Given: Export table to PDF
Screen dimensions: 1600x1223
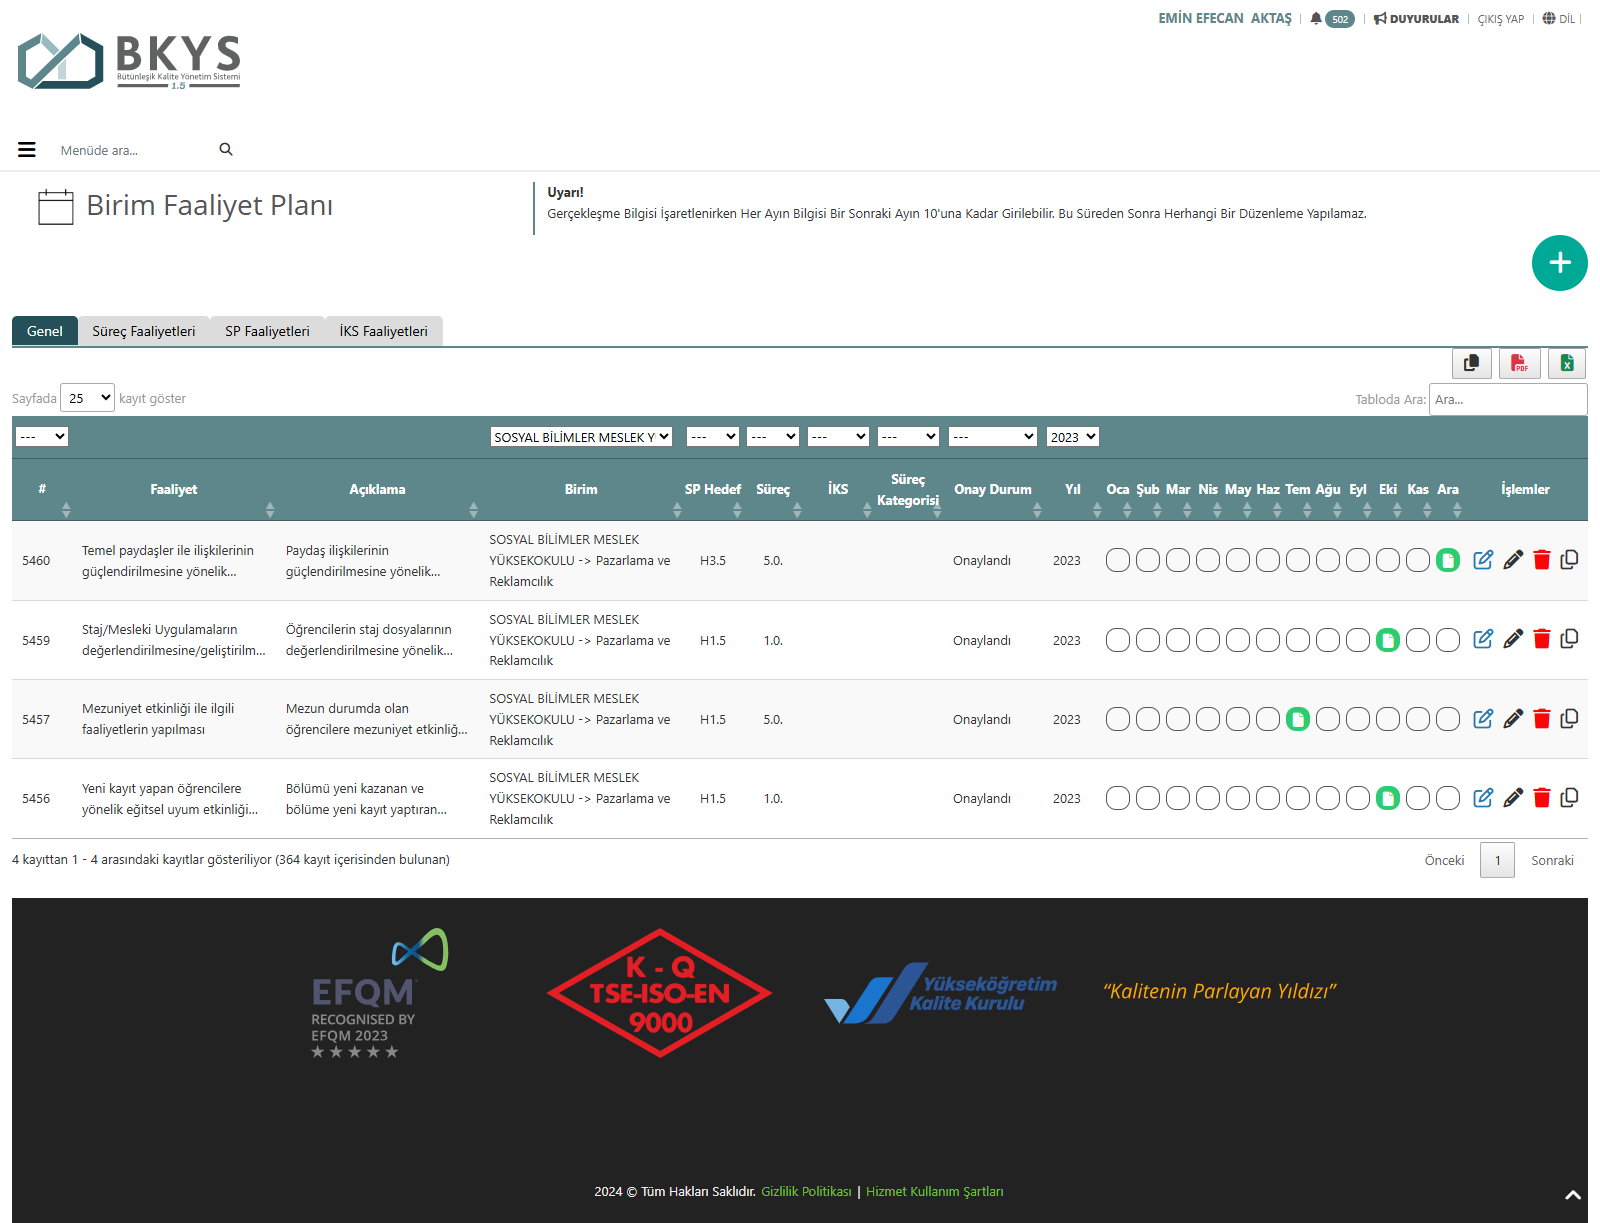Looking at the screenshot, I should [1519, 363].
